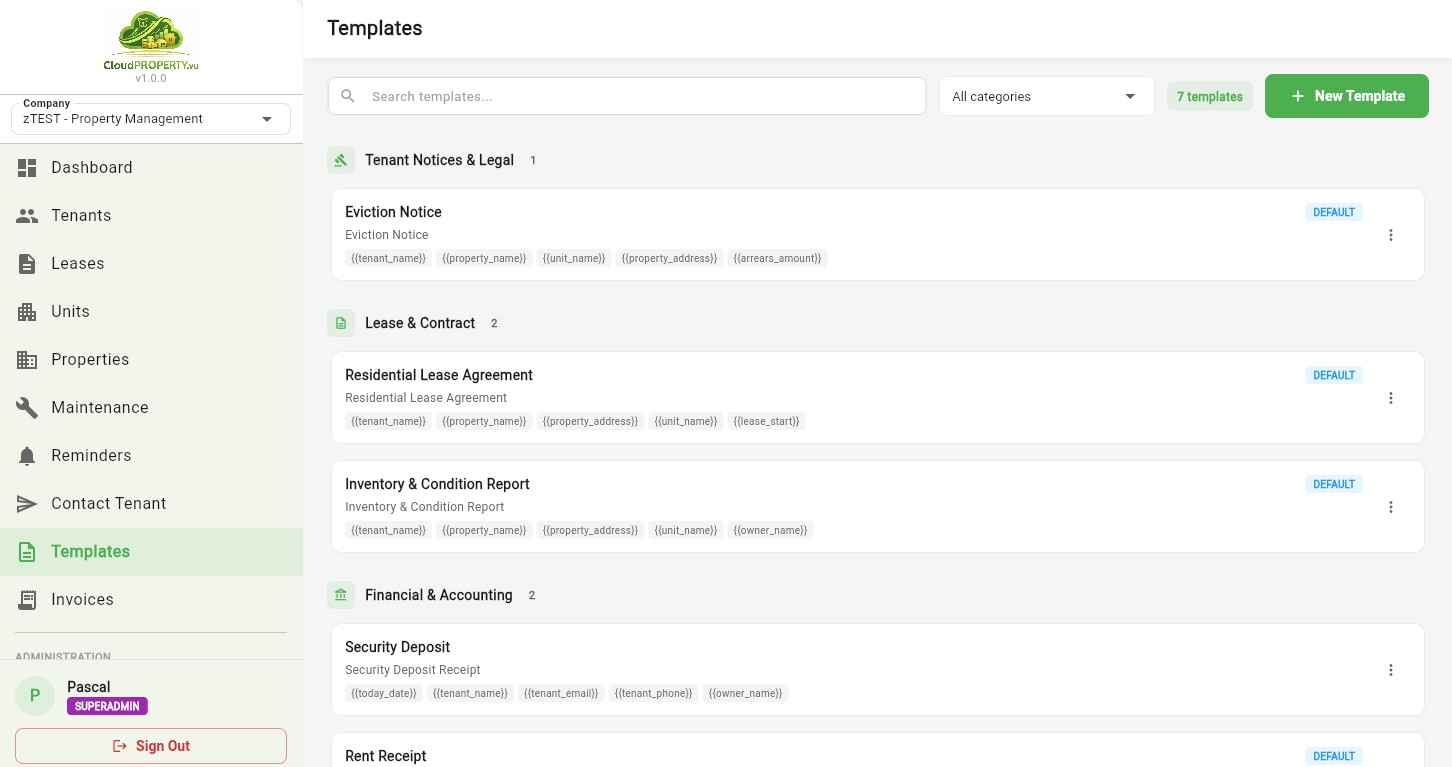Open the Invoices sidebar page
Viewport: 1452px width, 767px height.
82,600
